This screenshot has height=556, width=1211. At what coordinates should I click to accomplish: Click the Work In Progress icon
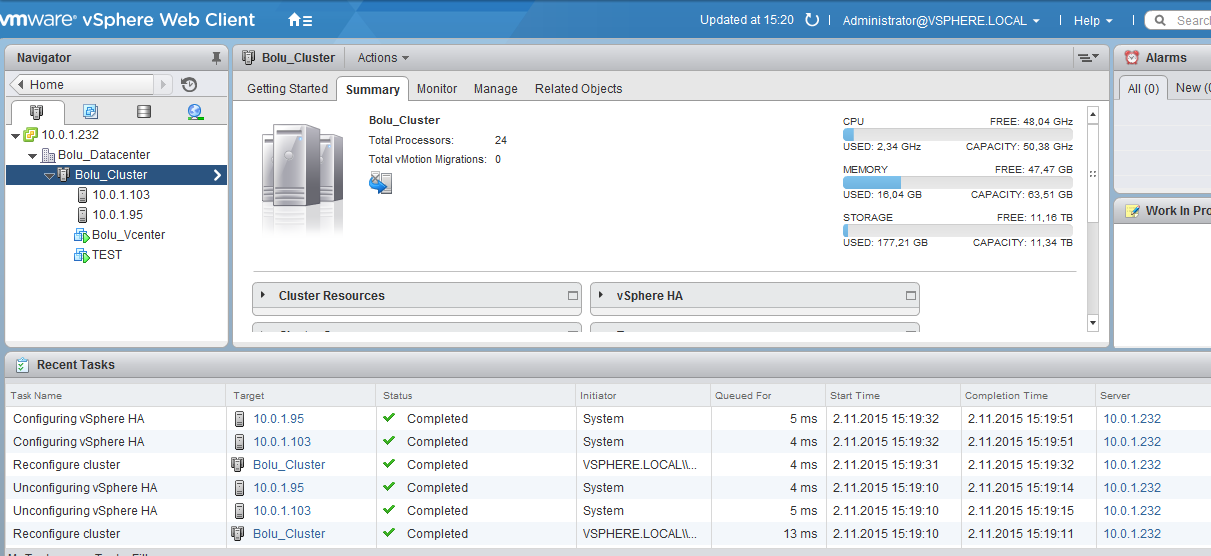(1132, 211)
